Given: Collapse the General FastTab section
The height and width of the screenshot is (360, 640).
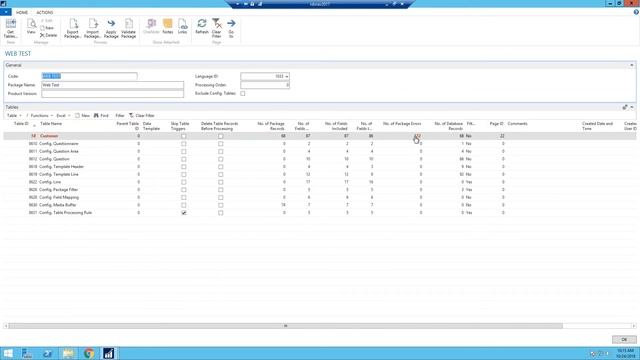Looking at the screenshot, I should 631,65.
